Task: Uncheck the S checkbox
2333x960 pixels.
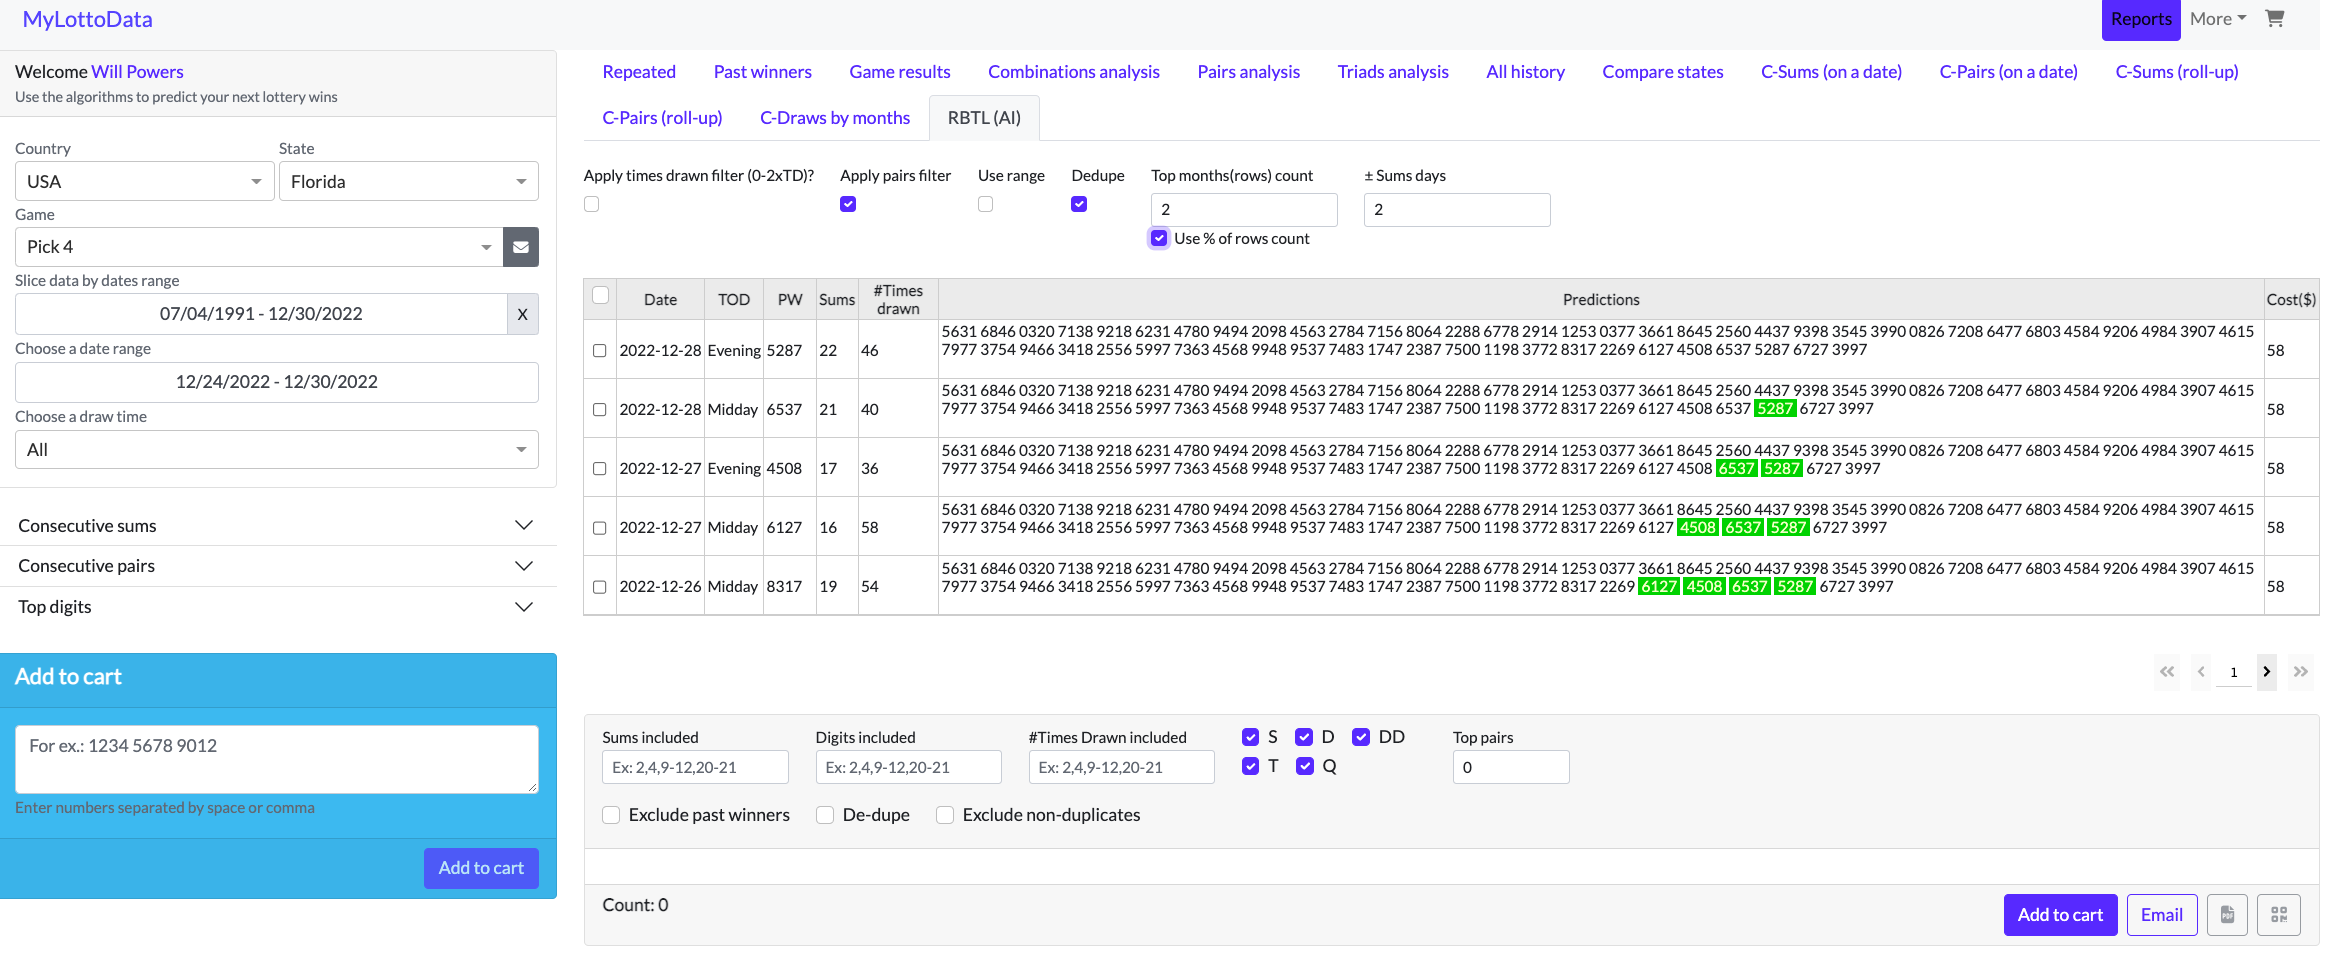Action: click(x=1250, y=737)
